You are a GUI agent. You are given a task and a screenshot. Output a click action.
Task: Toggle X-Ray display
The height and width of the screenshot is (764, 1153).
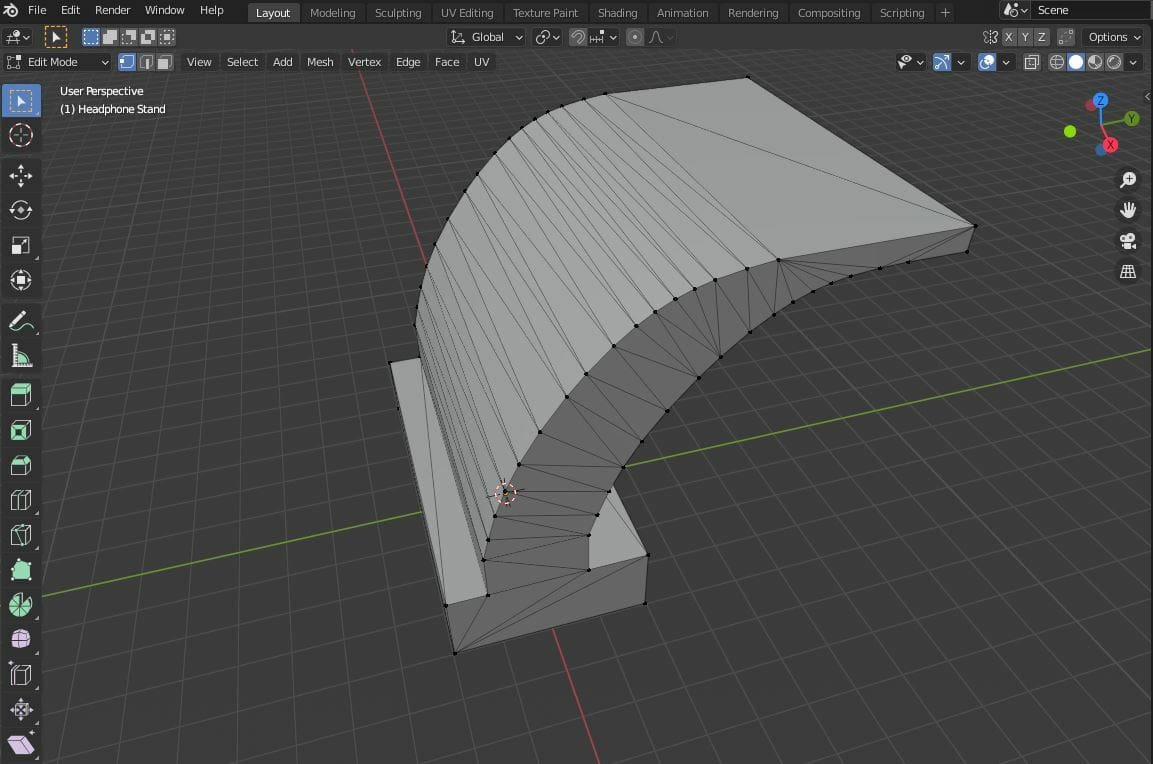tap(1032, 62)
